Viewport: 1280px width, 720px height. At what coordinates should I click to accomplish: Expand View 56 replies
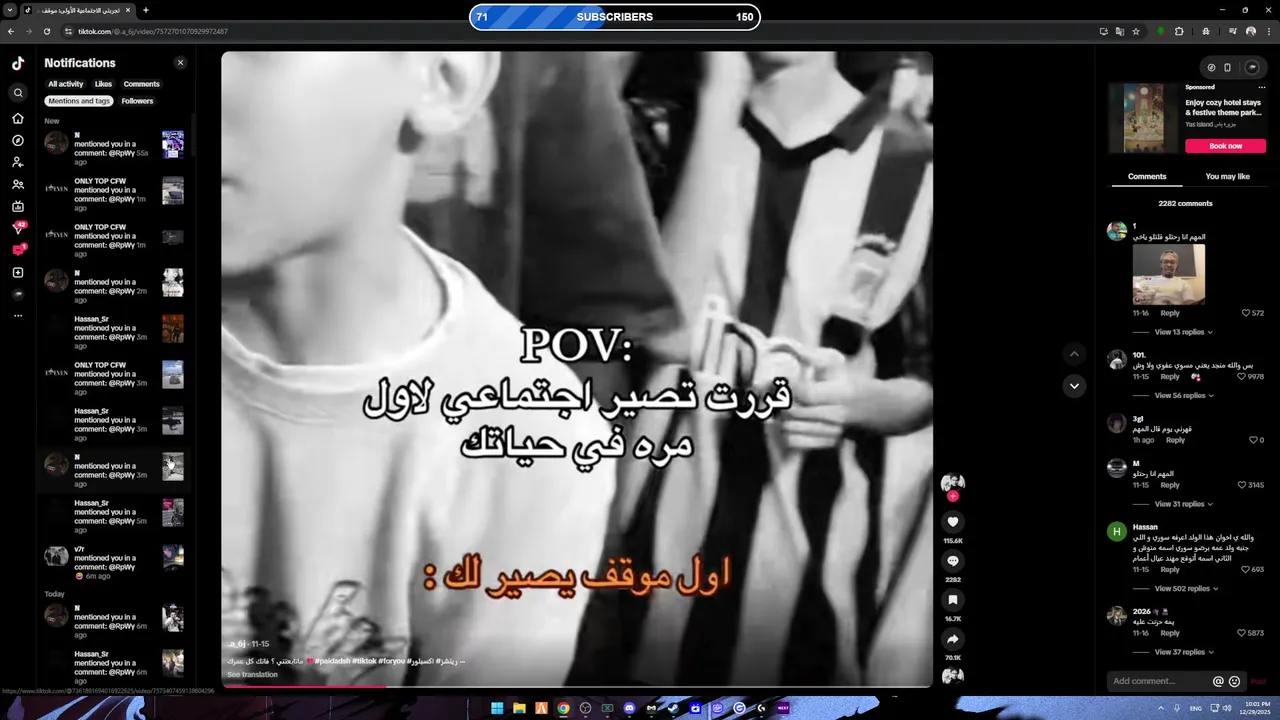(x=1183, y=396)
